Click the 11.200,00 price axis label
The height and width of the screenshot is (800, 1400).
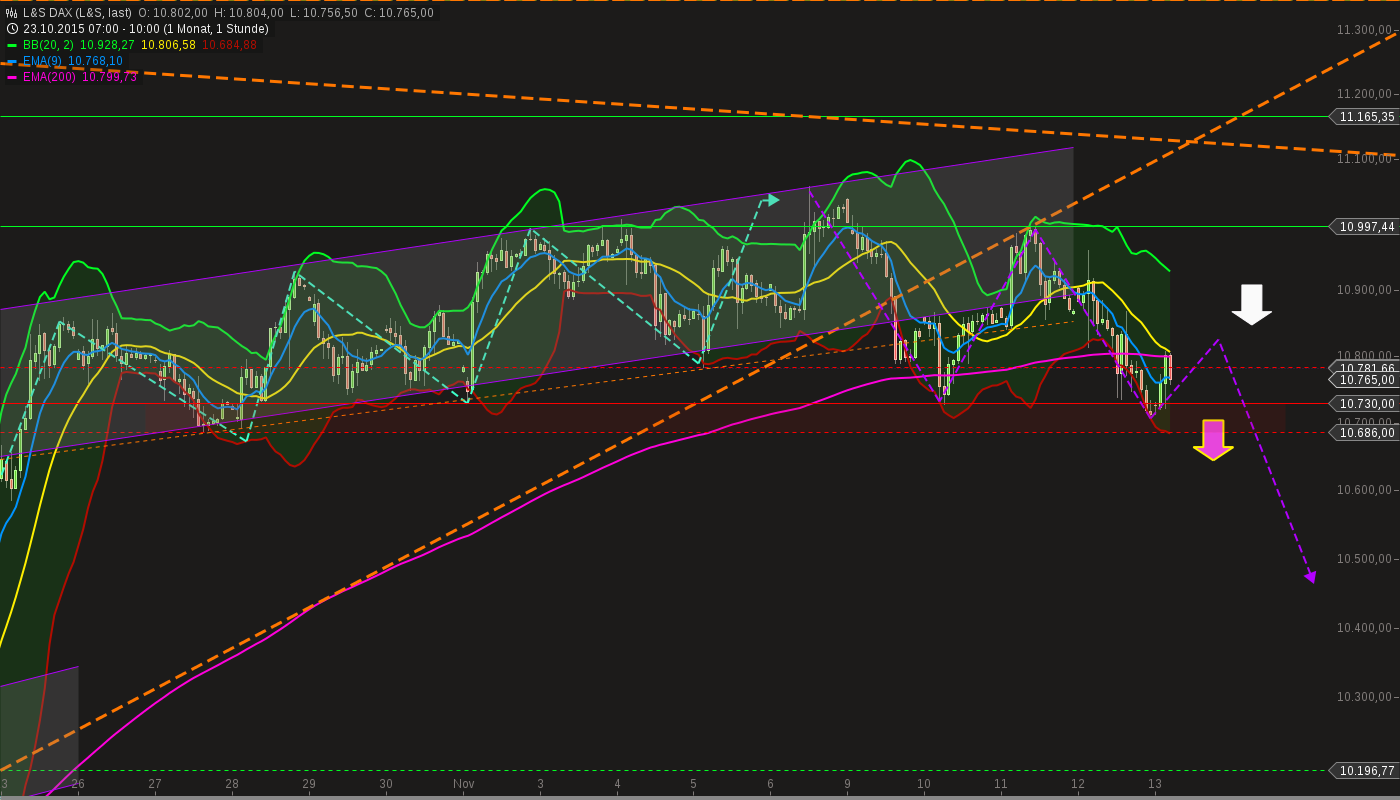pos(1365,94)
